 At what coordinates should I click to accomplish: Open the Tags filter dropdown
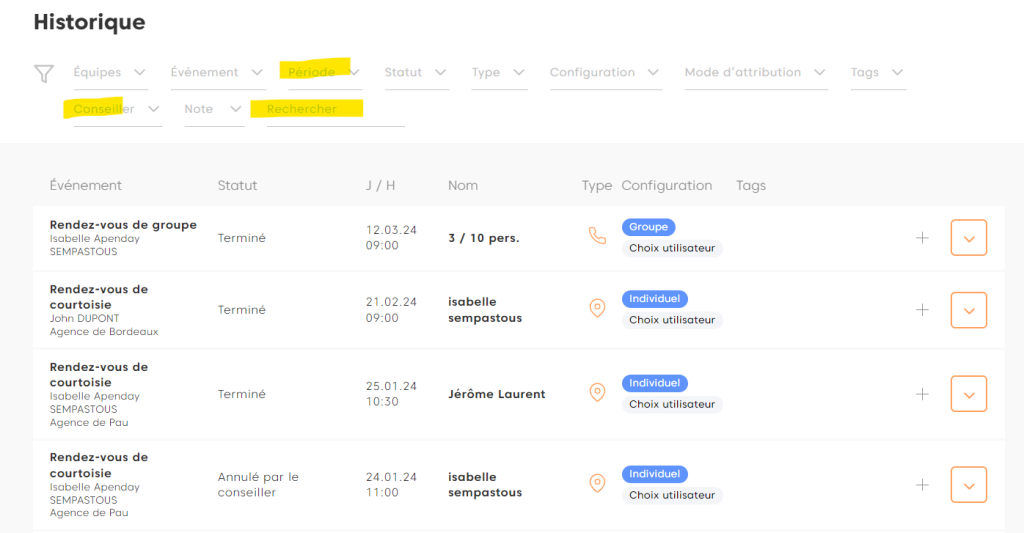click(877, 73)
